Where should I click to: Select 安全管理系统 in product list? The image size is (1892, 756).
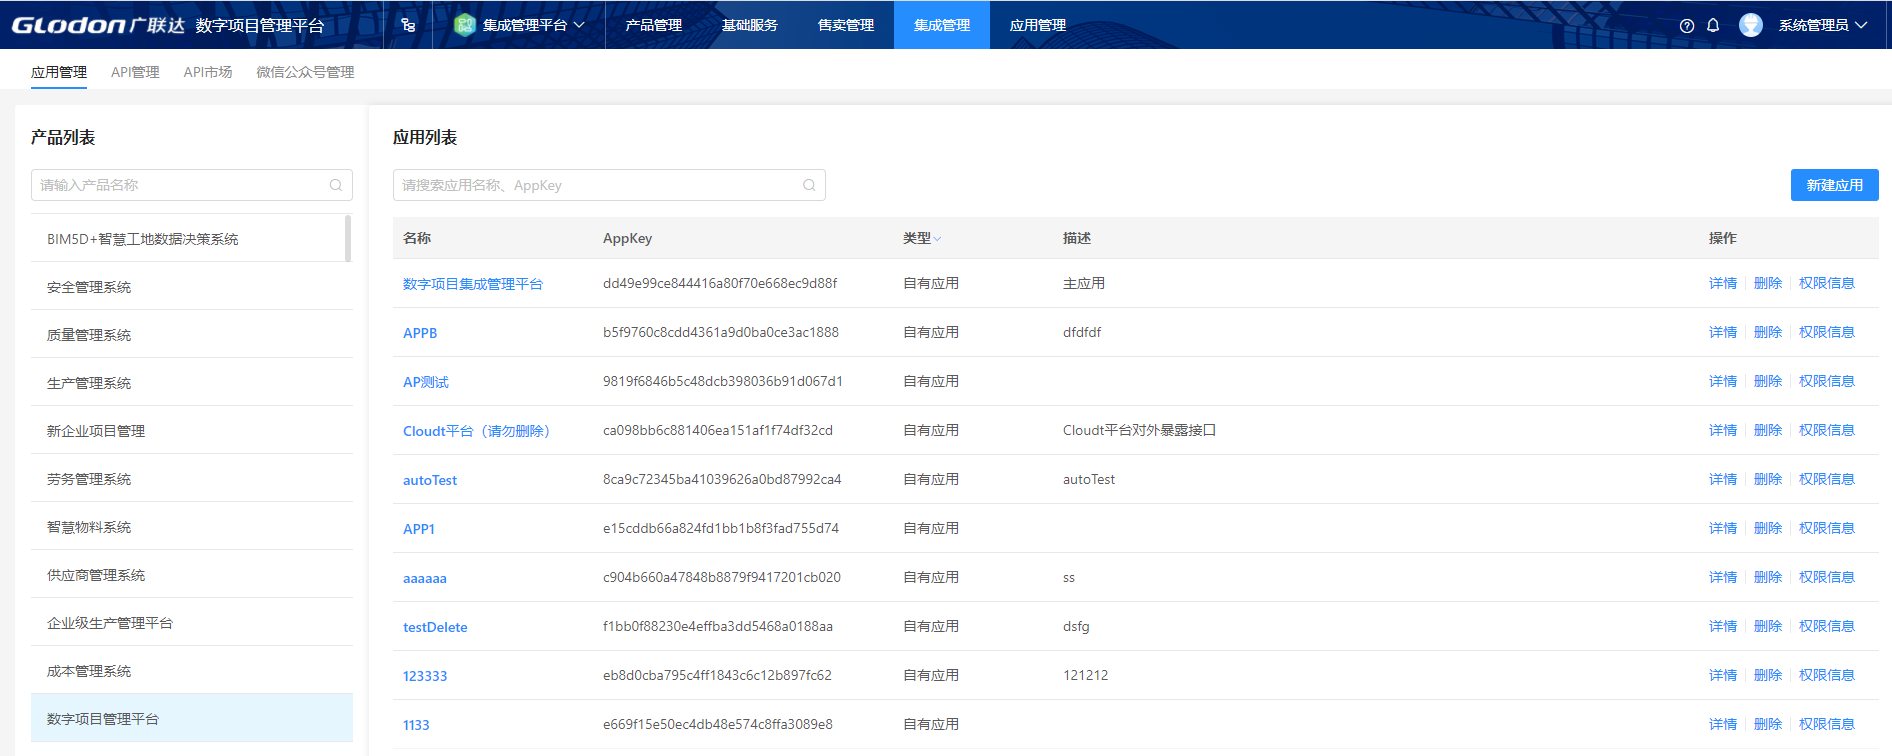pyautogui.click(x=89, y=287)
